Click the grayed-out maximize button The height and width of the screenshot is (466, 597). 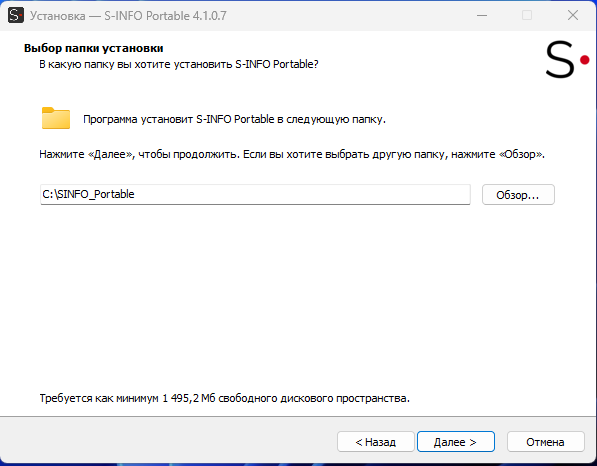point(527,16)
